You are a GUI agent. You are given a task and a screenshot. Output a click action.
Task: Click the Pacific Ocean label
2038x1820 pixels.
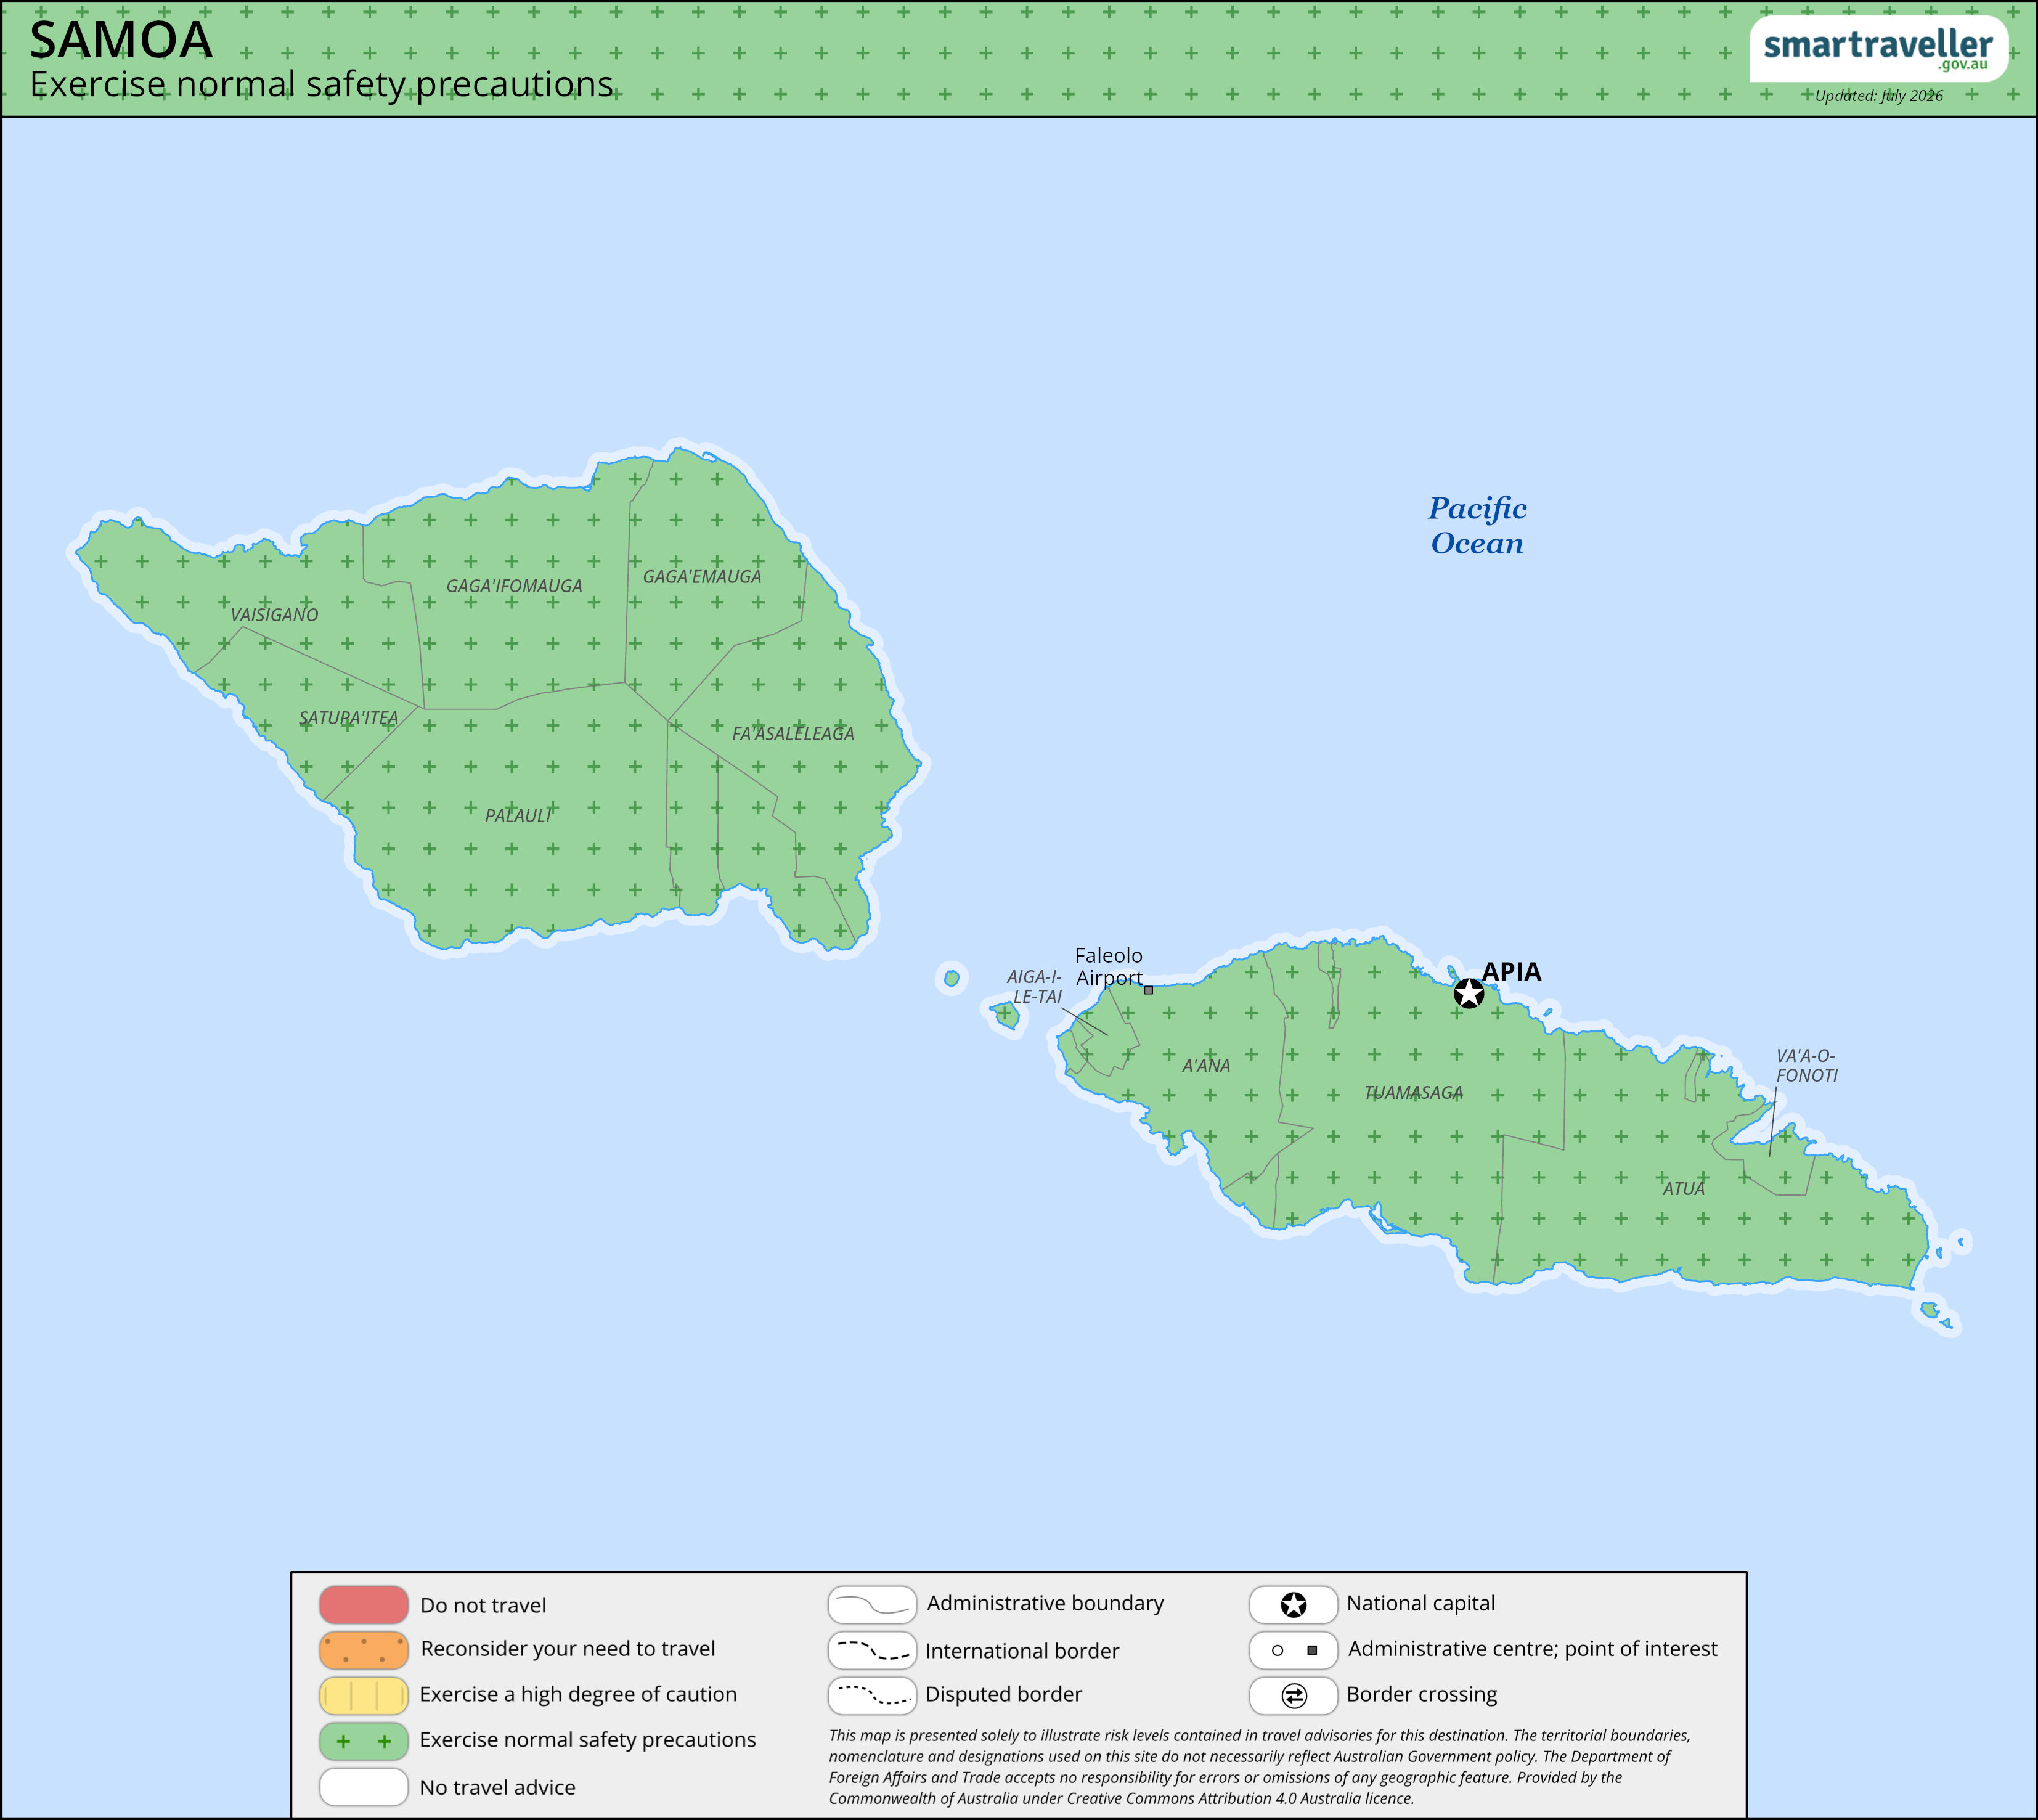[1477, 526]
